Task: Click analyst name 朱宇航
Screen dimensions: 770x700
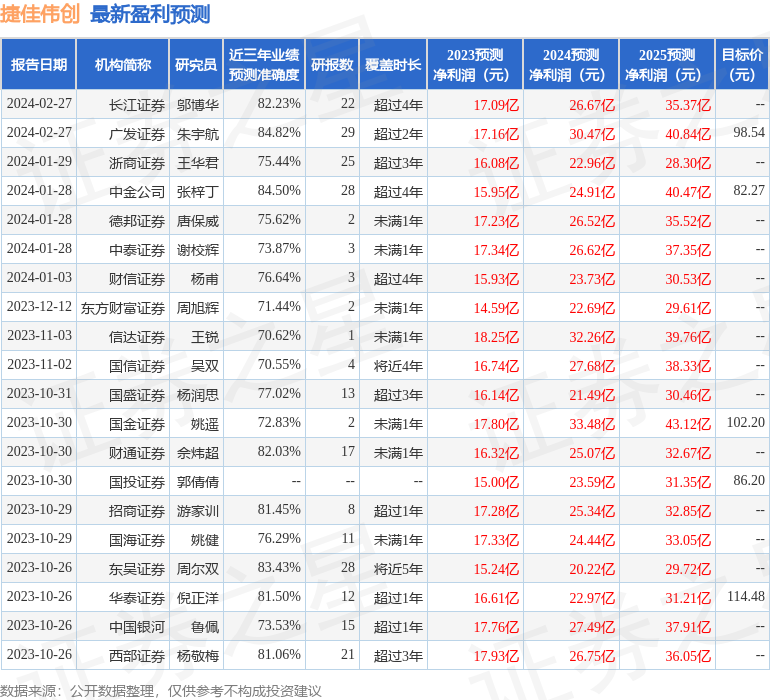Action: tap(197, 134)
